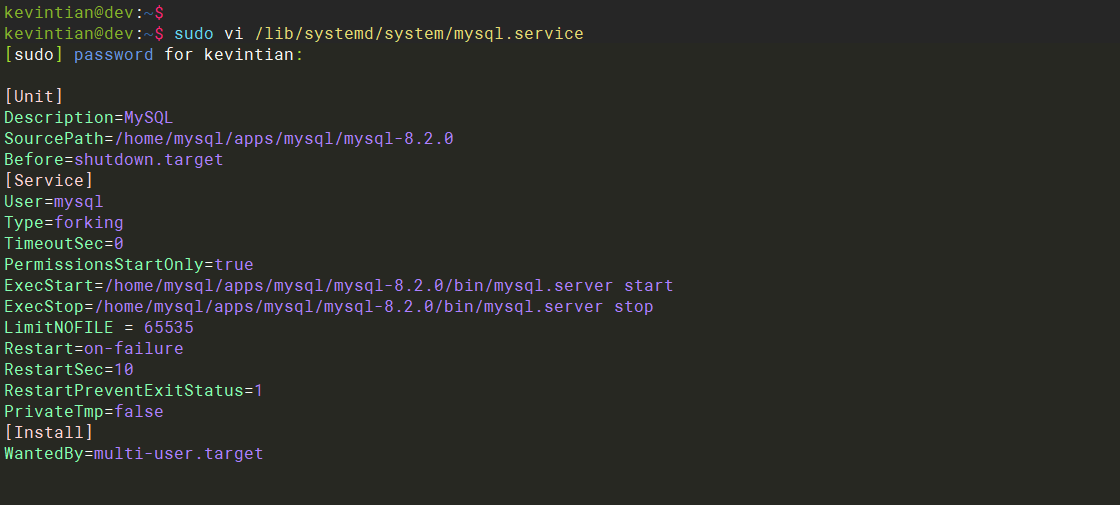Click the [Unit] section header
Screen dimensions: 1120x505
tap(34, 96)
